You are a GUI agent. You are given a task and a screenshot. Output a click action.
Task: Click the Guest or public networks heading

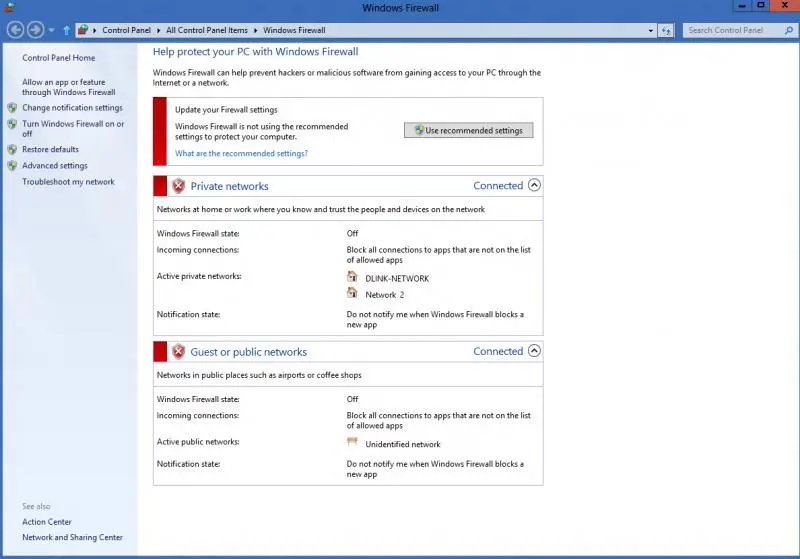point(248,352)
